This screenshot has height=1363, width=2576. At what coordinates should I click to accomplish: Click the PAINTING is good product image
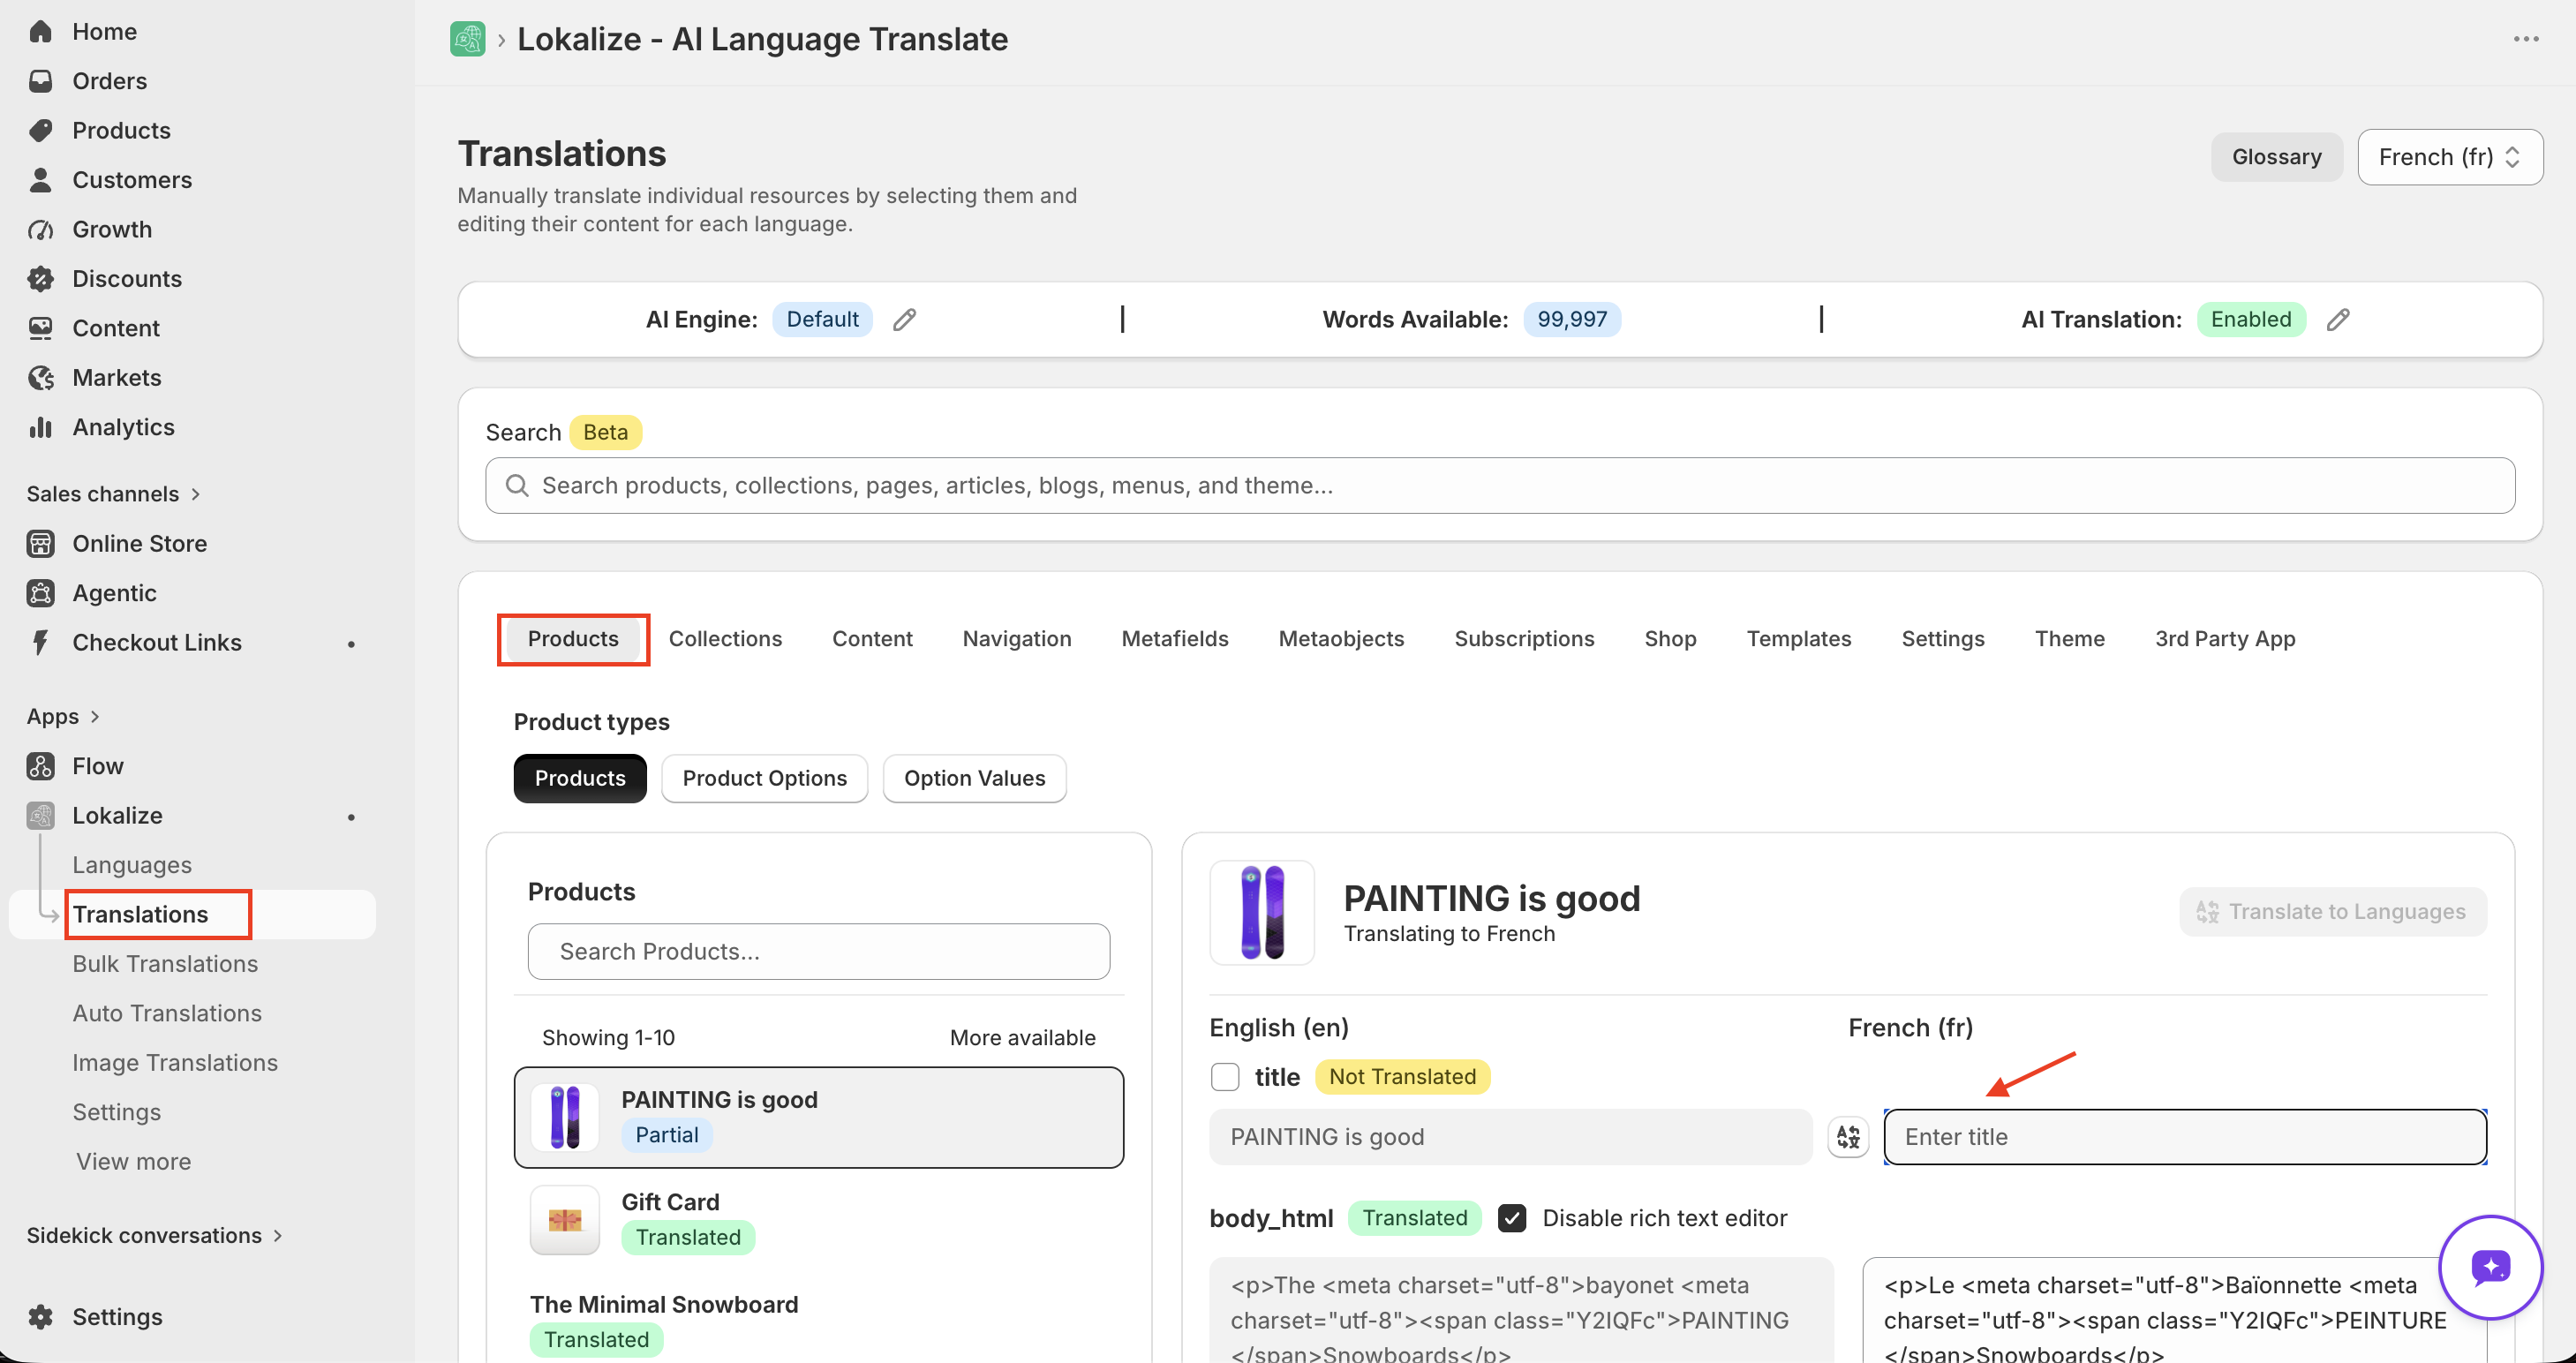point(1262,913)
